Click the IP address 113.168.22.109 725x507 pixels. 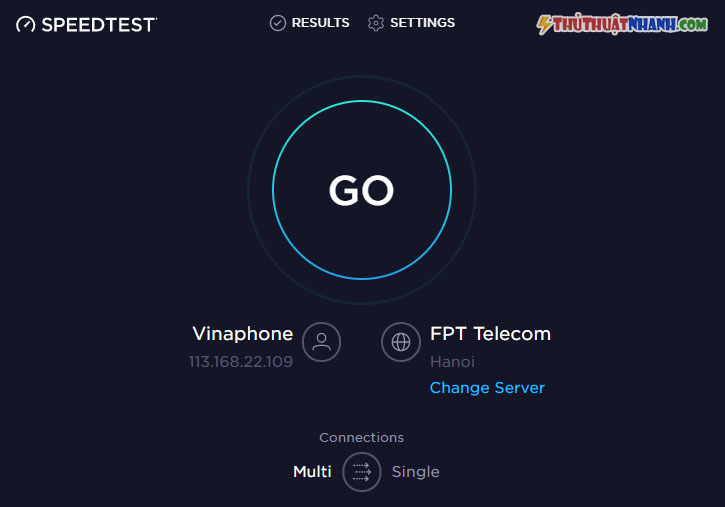click(241, 361)
